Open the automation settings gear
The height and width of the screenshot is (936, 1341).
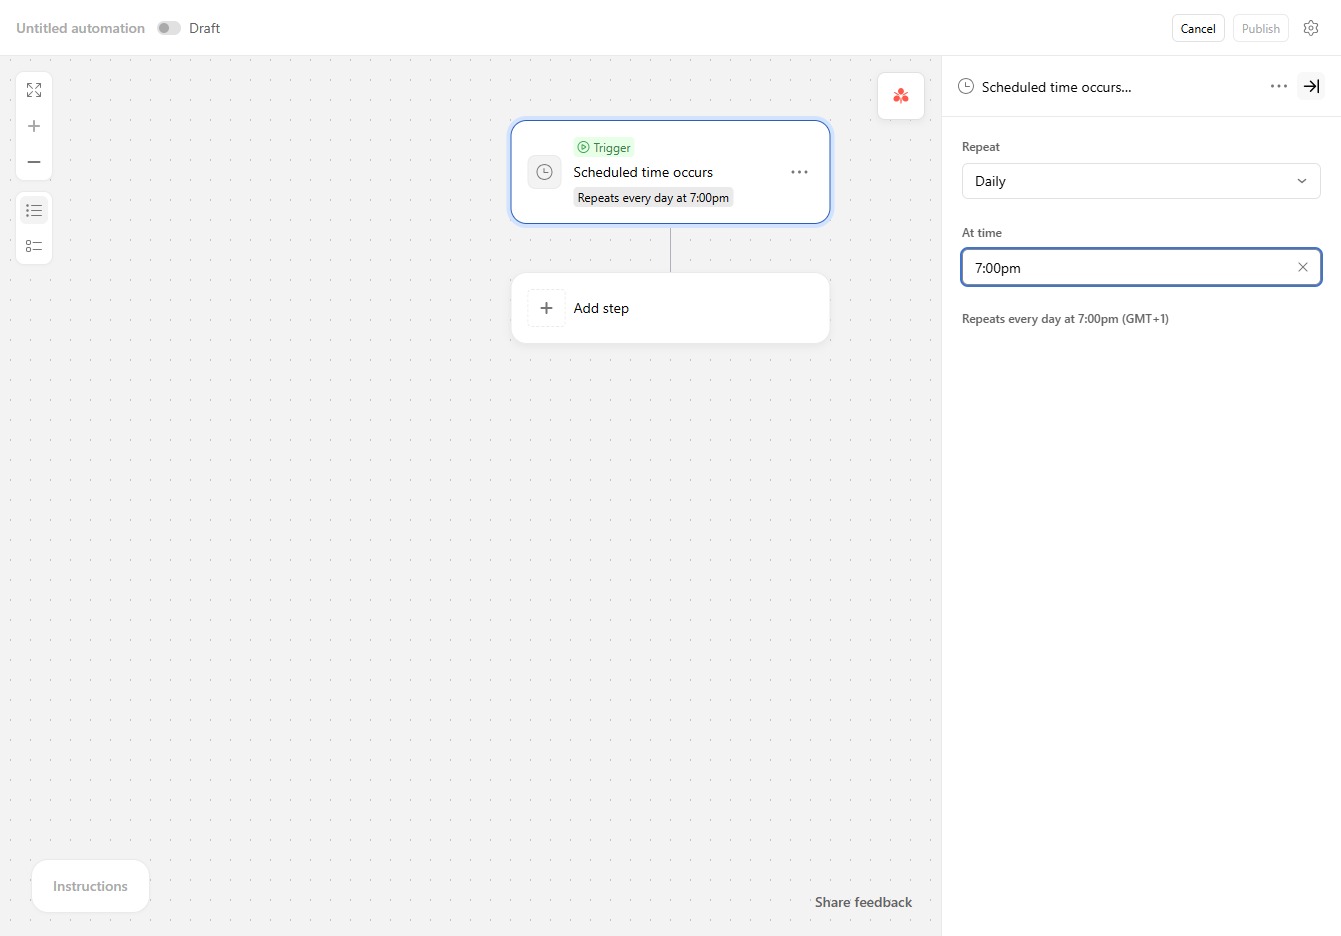coord(1311,28)
